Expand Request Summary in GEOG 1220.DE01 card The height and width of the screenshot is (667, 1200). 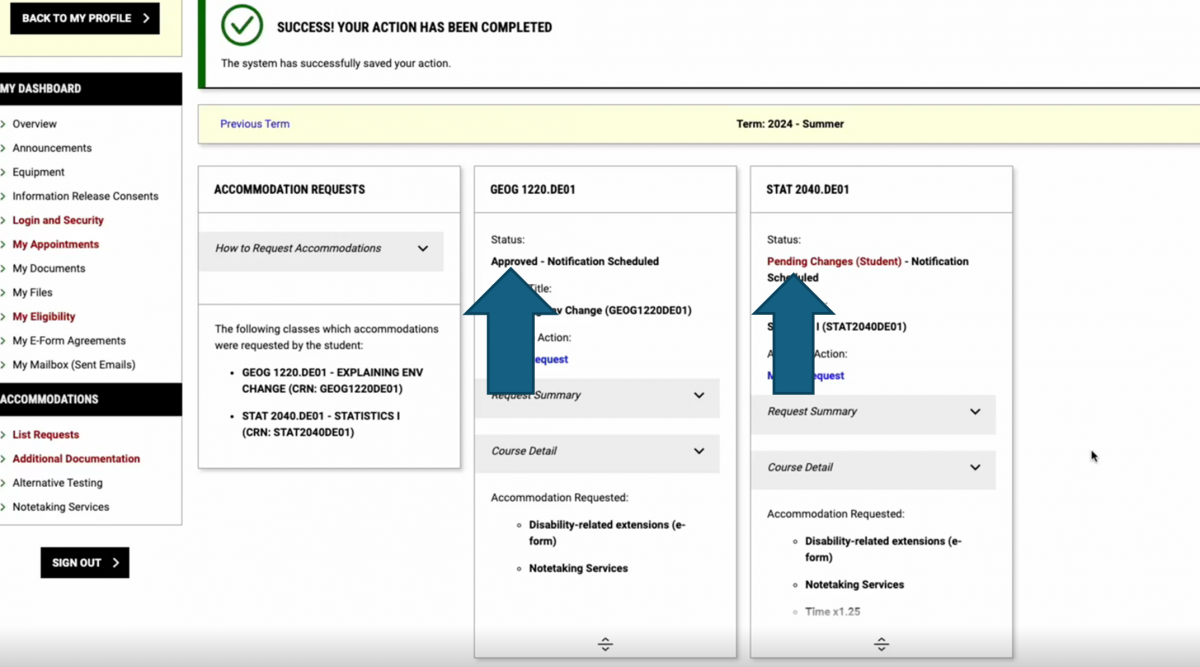[597, 396]
